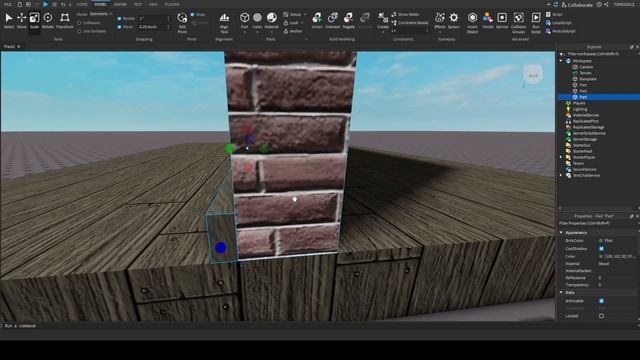Screen dimensions: 640x360
Task: Toggle the Move snapping checkbox
Action: click(x=119, y=27)
